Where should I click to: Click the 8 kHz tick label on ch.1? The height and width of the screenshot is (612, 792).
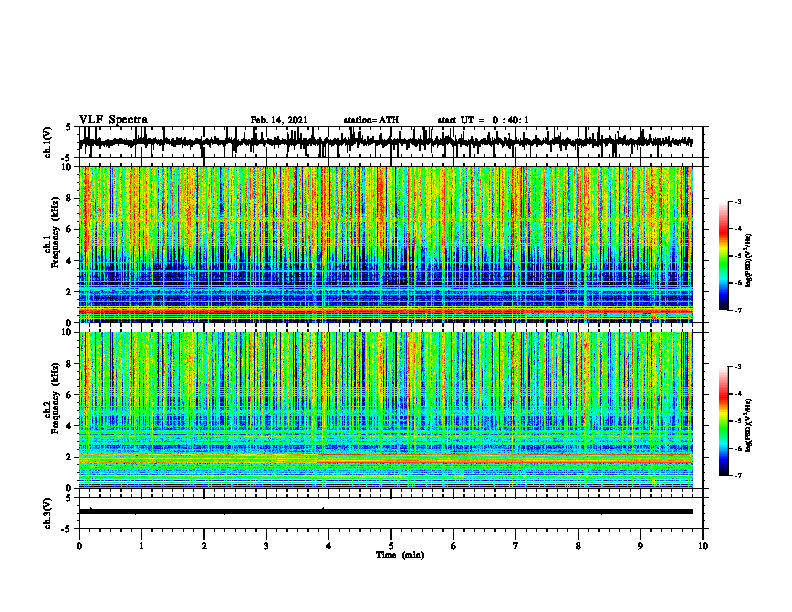pos(70,198)
